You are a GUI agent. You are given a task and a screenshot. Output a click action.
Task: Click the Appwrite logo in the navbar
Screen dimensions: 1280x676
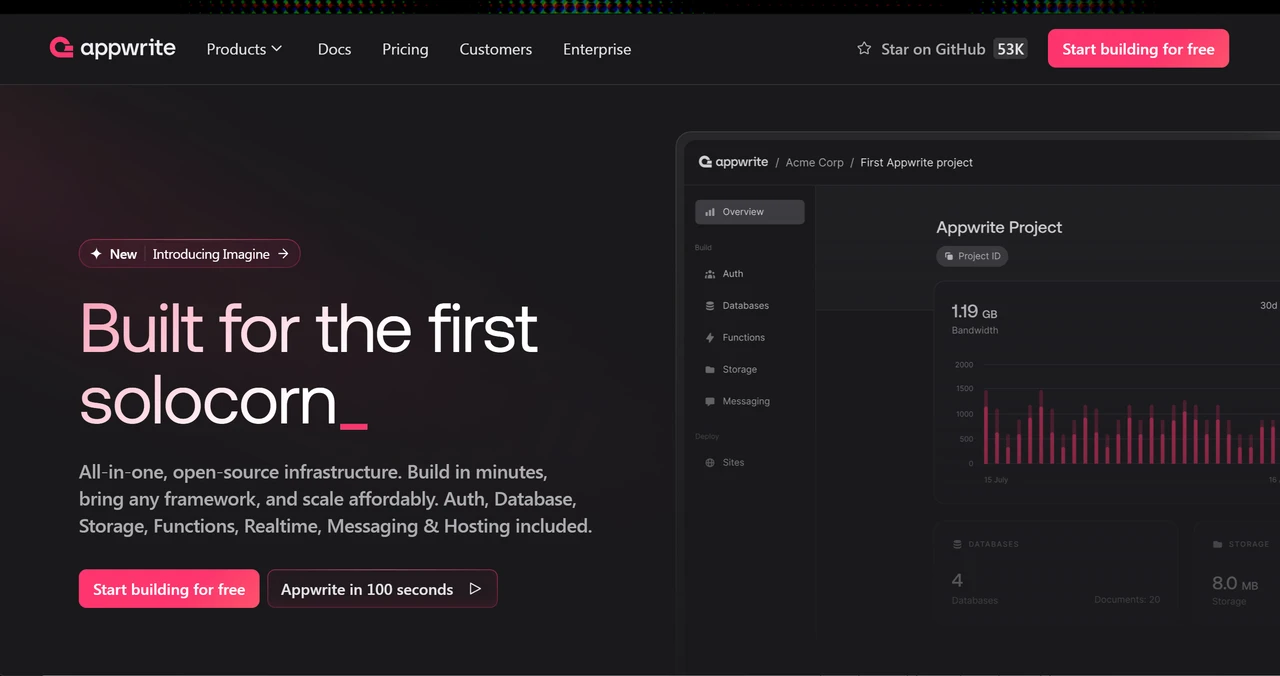click(x=112, y=48)
